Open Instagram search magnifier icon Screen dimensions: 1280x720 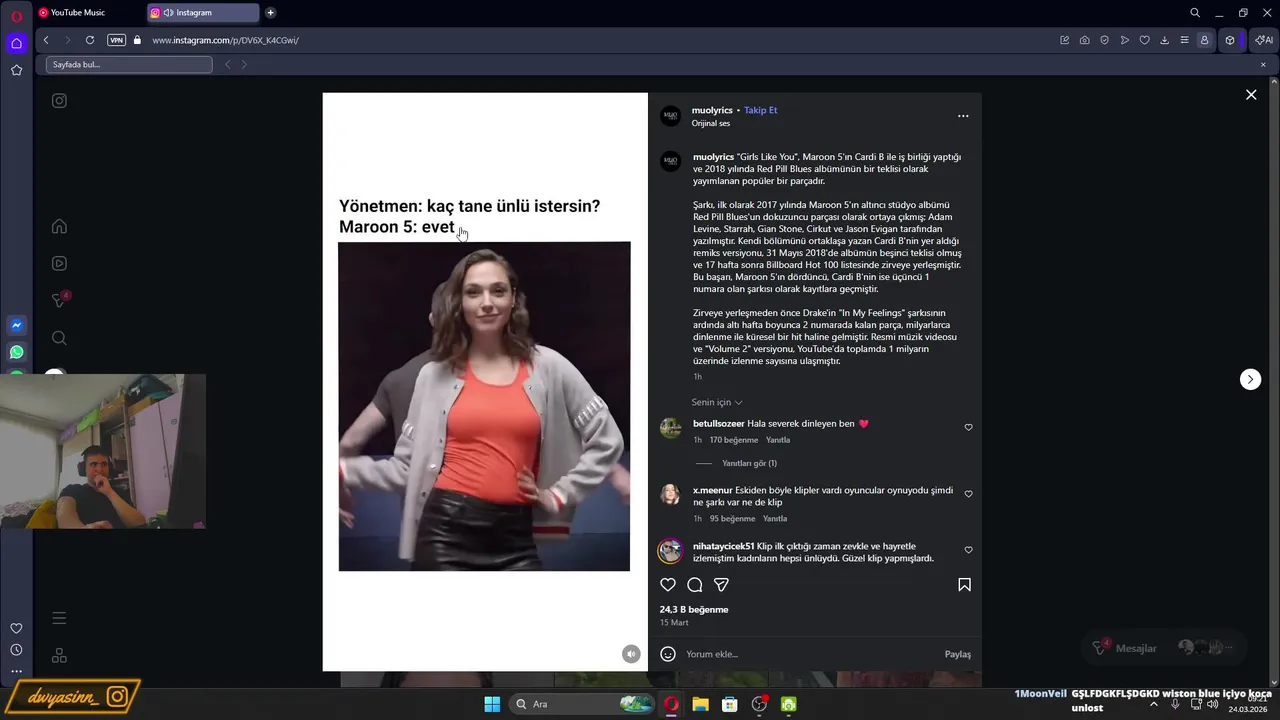[x=59, y=338]
